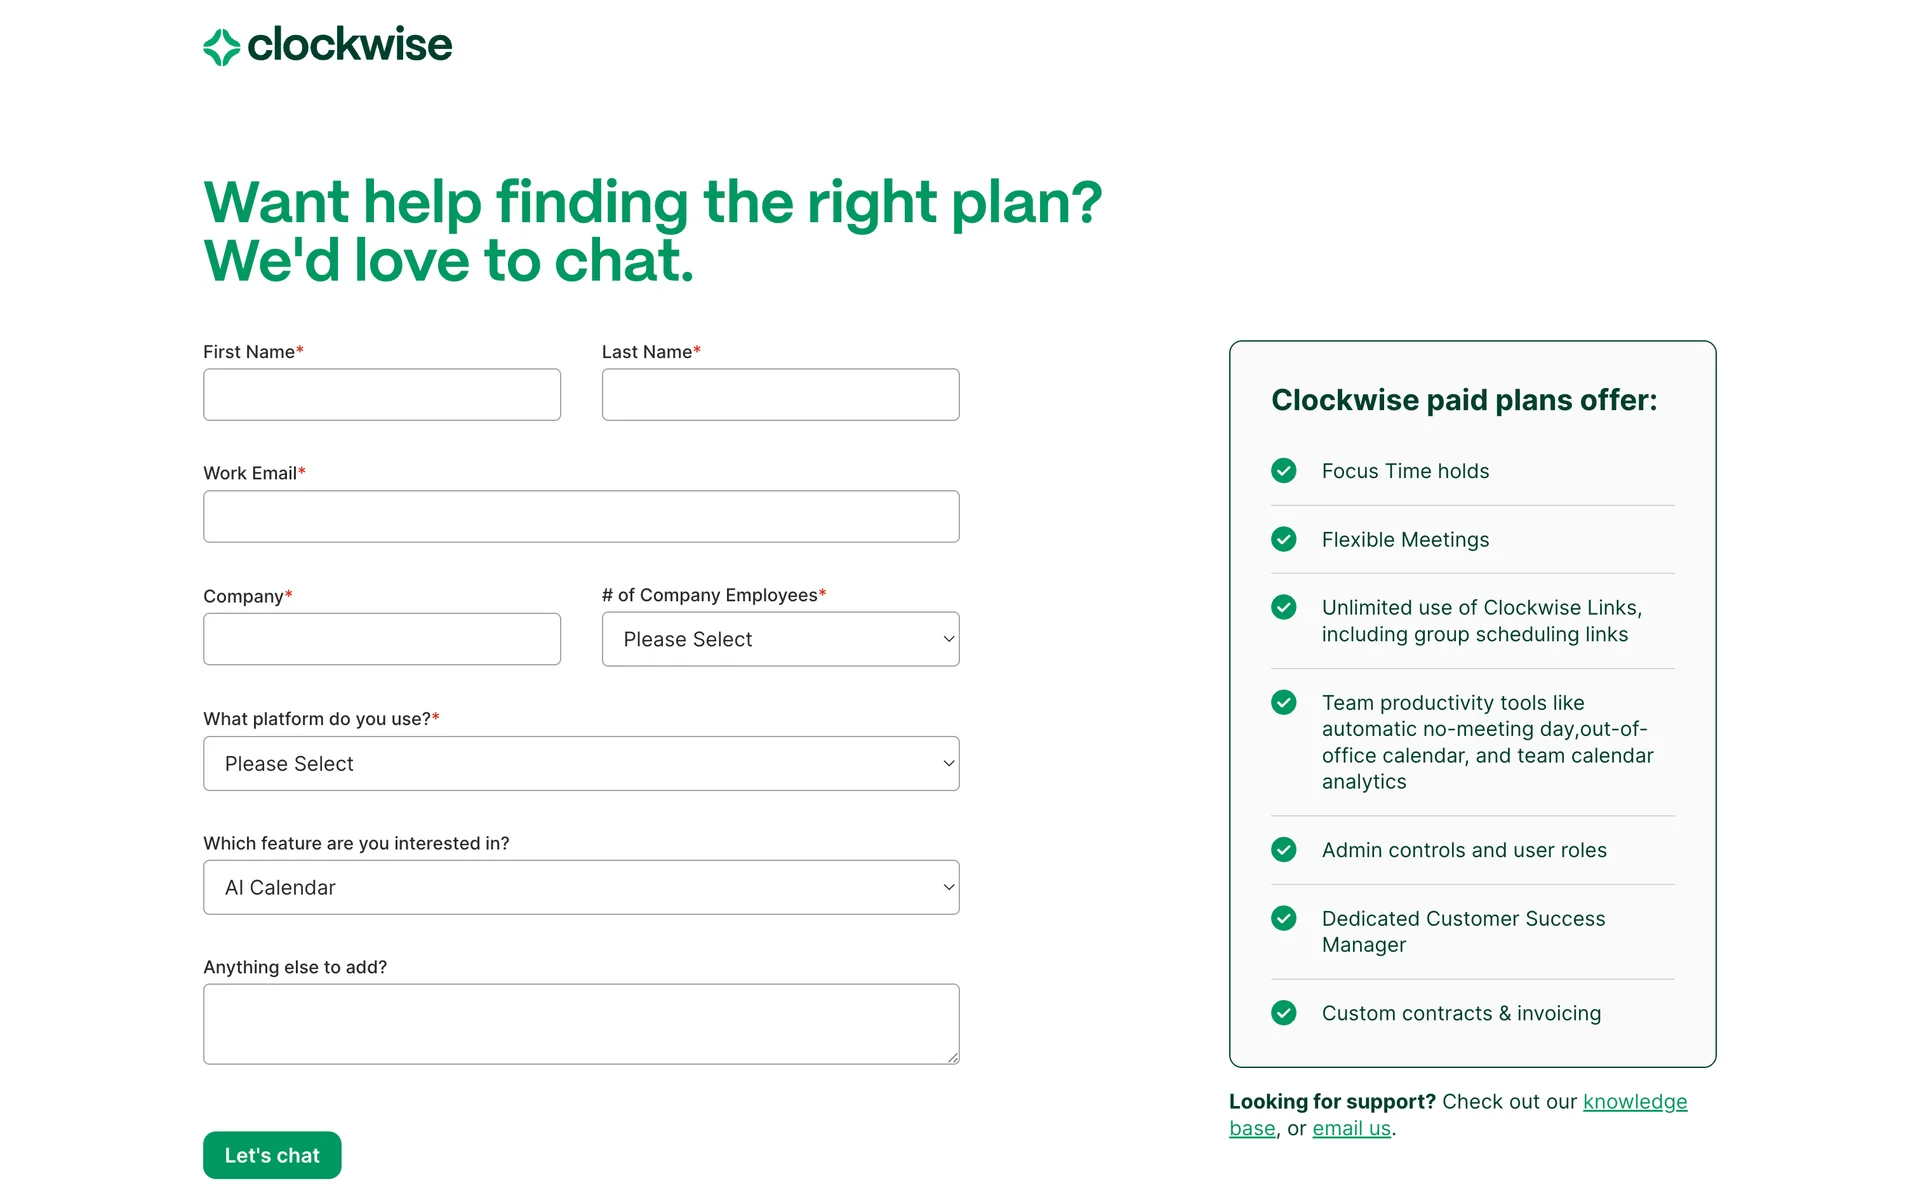Click checkmark next to Admin controls and user roles

click(x=1283, y=850)
